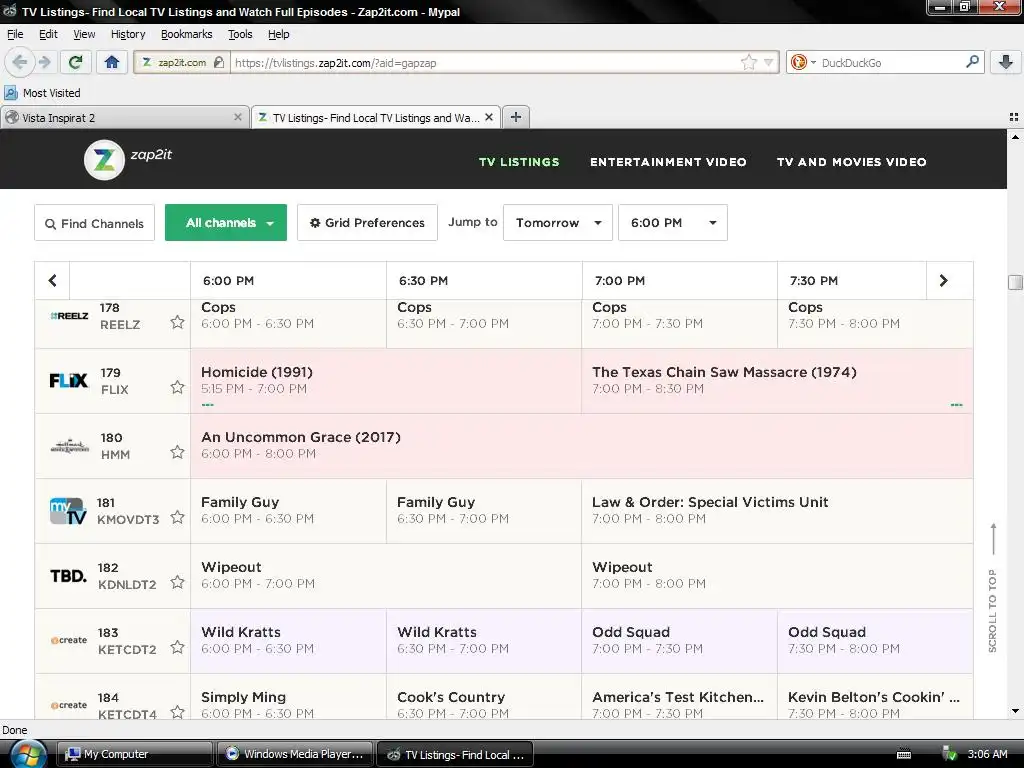Open the Help menu
The width and height of the screenshot is (1024, 768).
(x=279, y=34)
